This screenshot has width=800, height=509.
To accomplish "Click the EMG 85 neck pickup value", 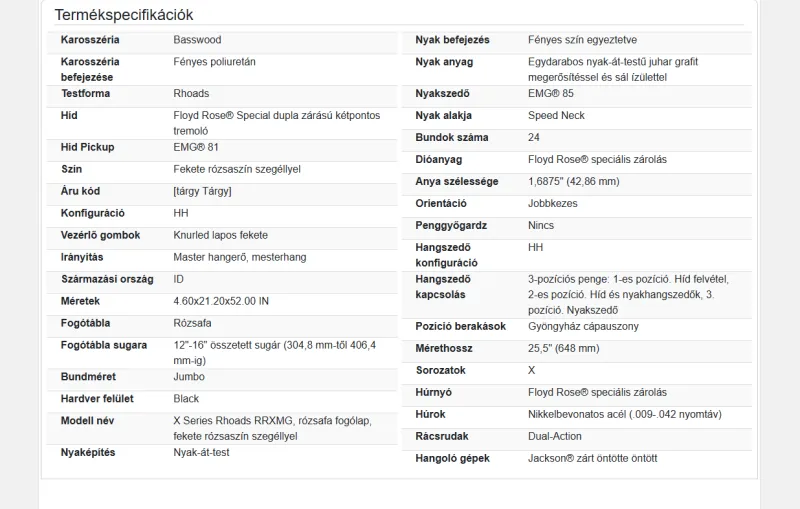I will coord(550,94).
